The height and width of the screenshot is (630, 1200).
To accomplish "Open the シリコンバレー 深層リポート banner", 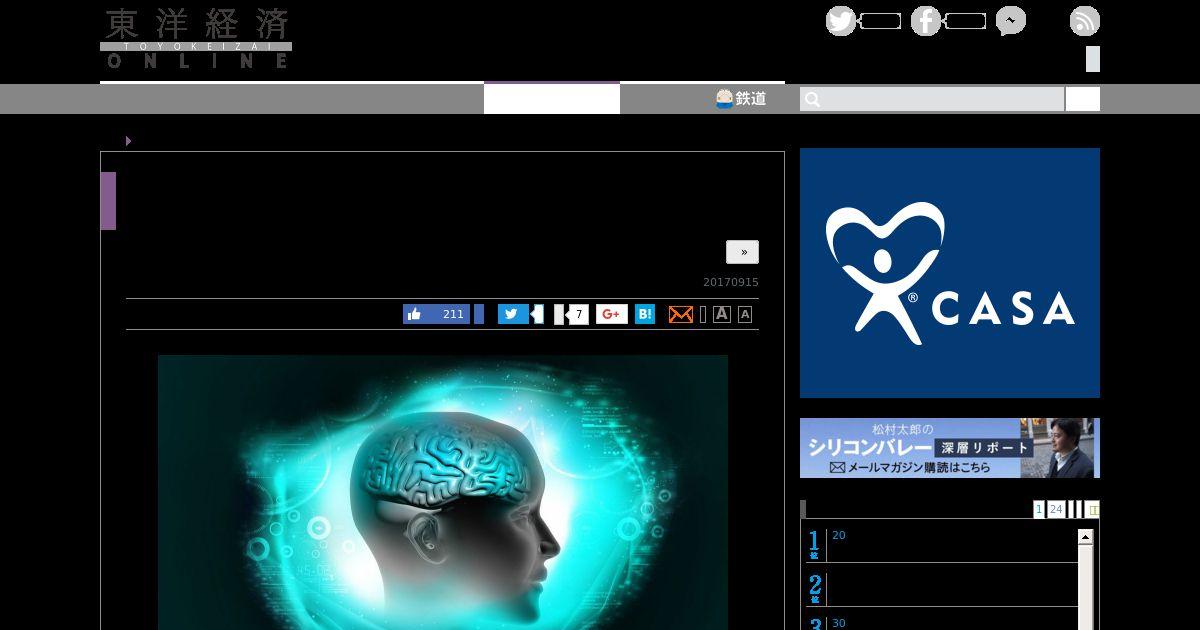I will 950,448.
